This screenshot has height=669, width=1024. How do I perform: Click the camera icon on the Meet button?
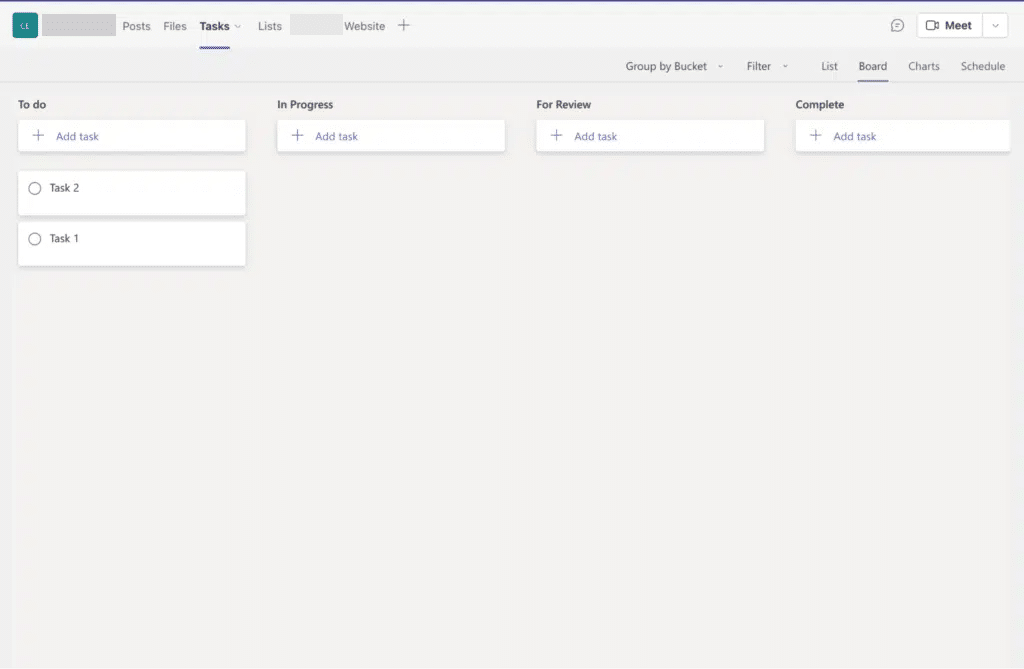(932, 25)
